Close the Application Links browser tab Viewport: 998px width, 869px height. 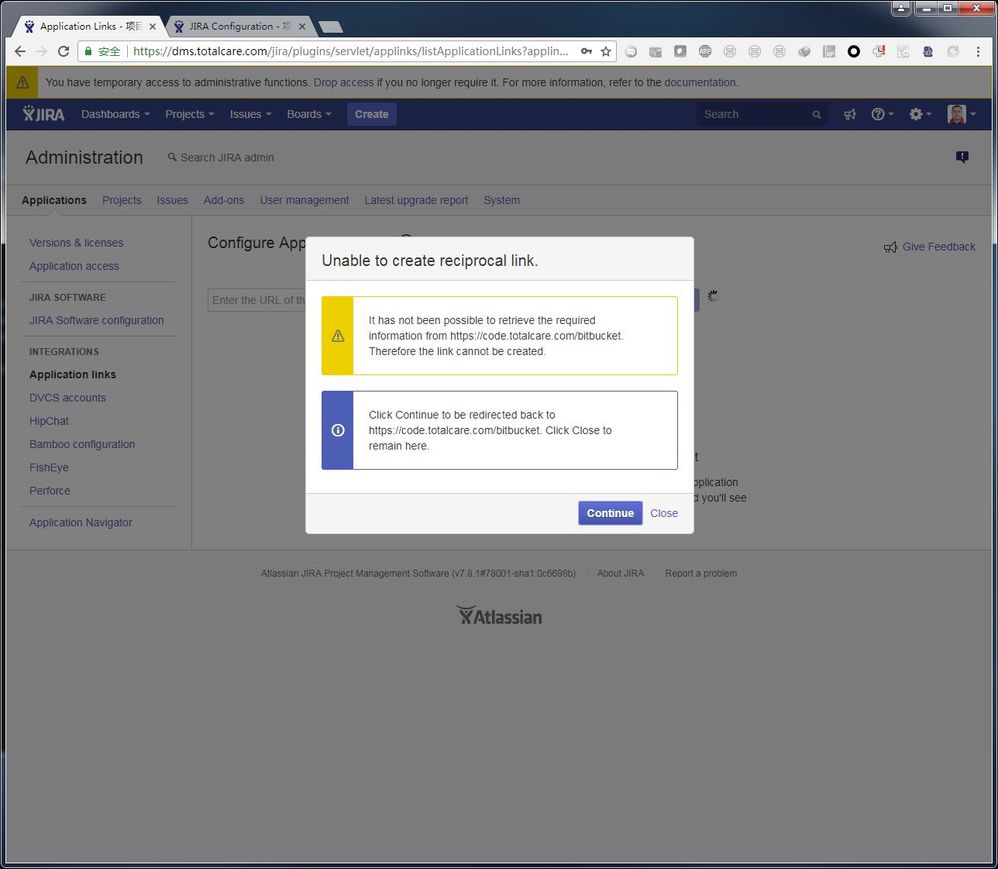(x=152, y=26)
